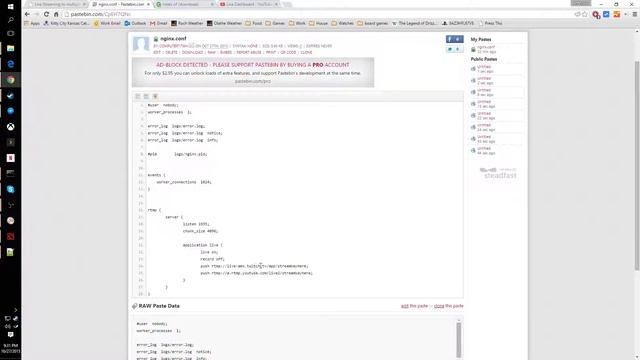Open Task View on the taskbar
Viewport: 640px width, 360px height.
pos(11,33)
